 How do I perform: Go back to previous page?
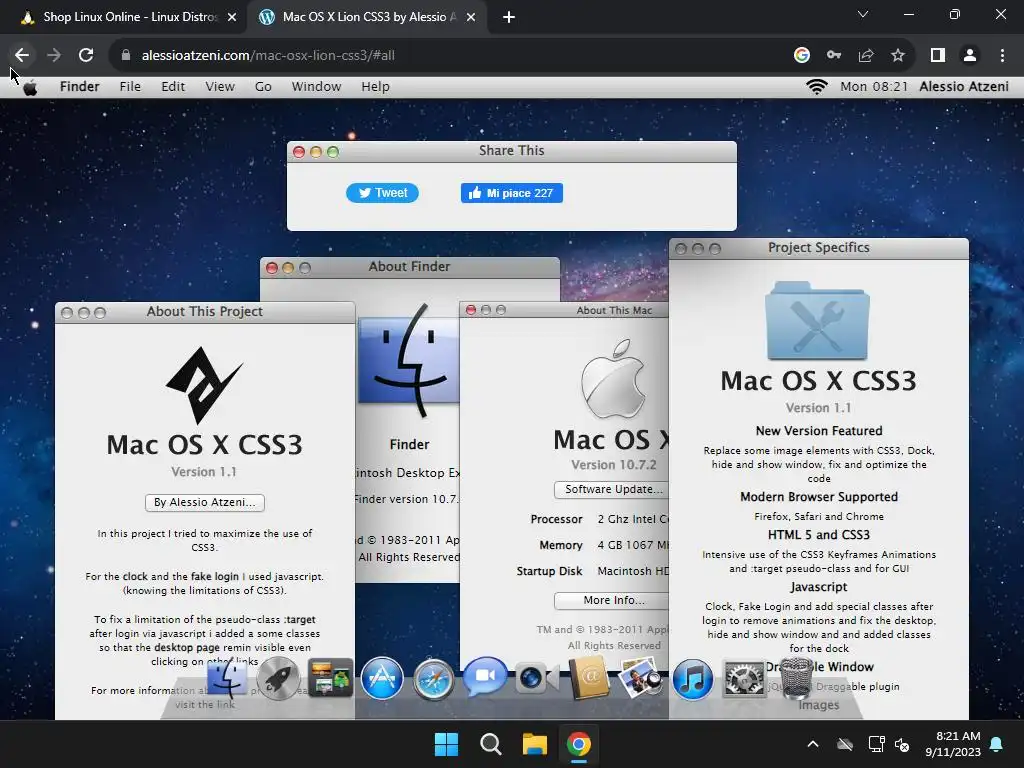[x=22, y=56]
